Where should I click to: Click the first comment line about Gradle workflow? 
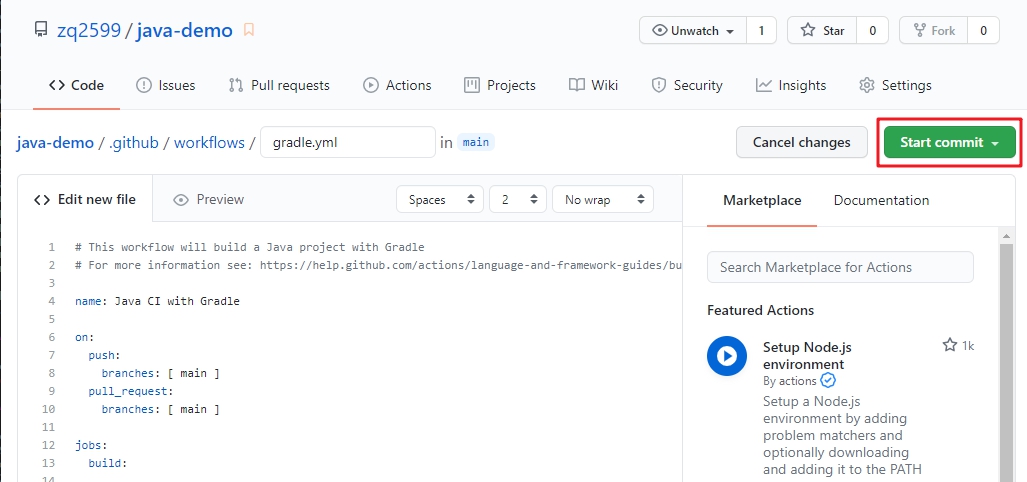[250, 247]
